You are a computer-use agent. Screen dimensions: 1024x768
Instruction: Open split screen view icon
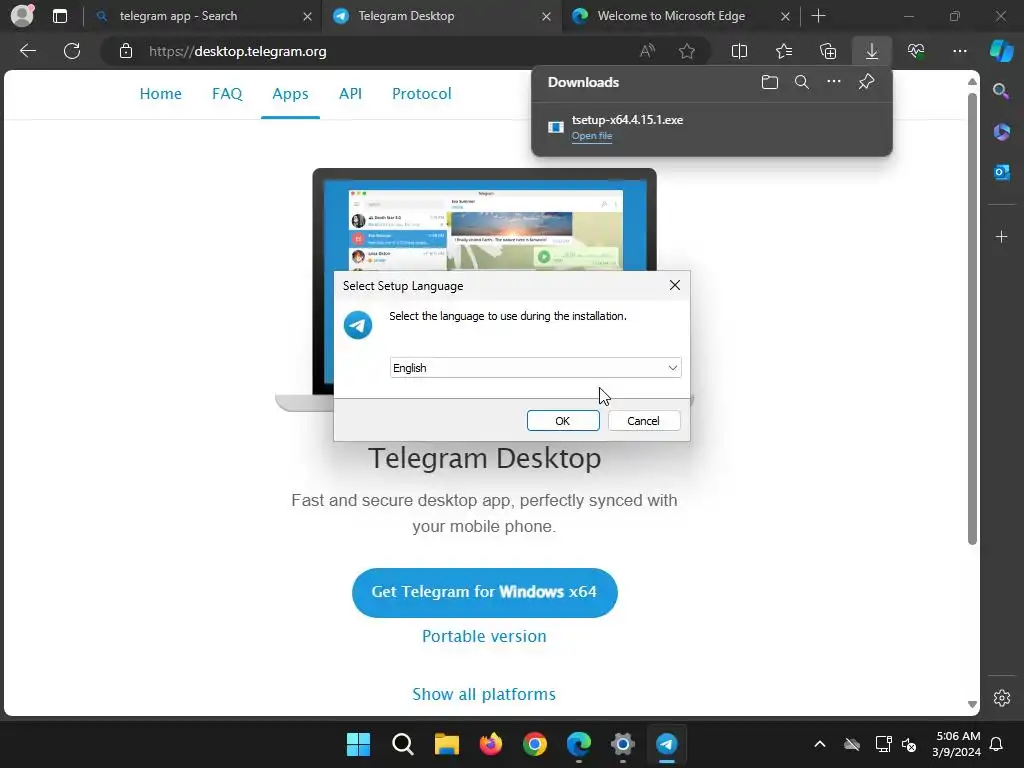739,51
